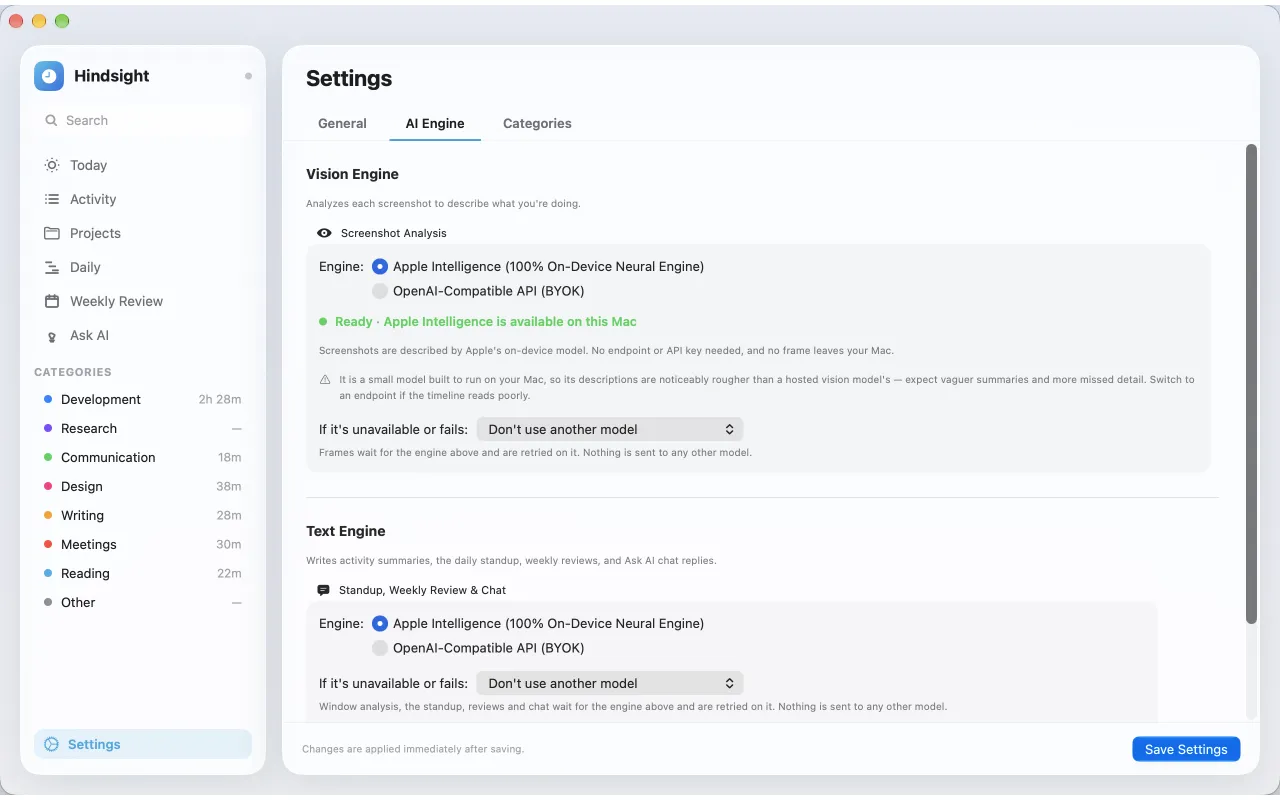The width and height of the screenshot is (1280, 800).
Task: Click the Communication time 18m
Action: pos(230,457)
